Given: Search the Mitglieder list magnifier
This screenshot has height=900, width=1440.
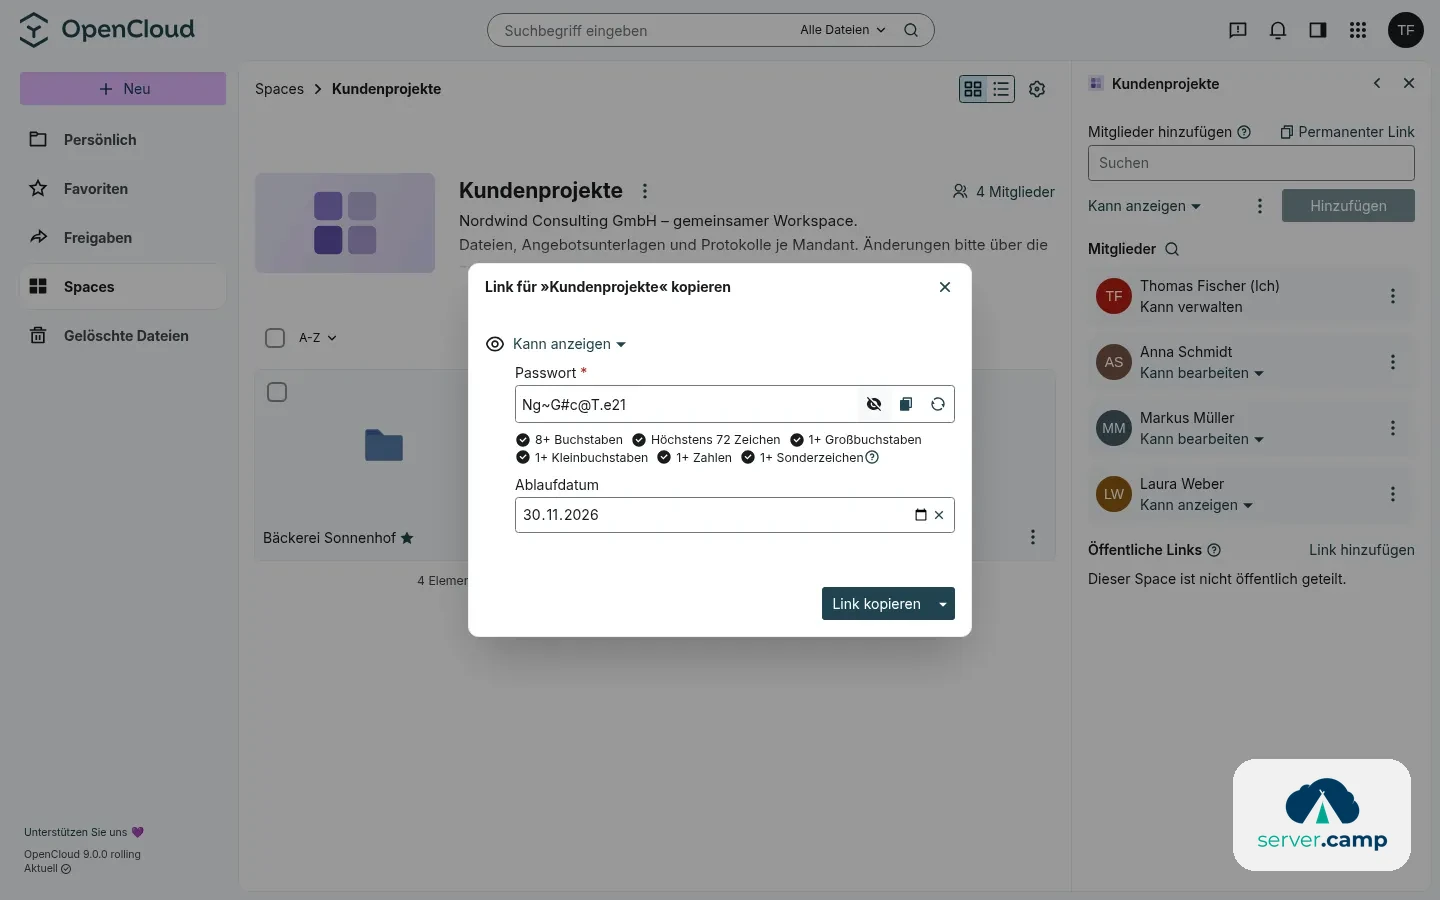Looking at the screenshot, I should (x=1172, y=249).
